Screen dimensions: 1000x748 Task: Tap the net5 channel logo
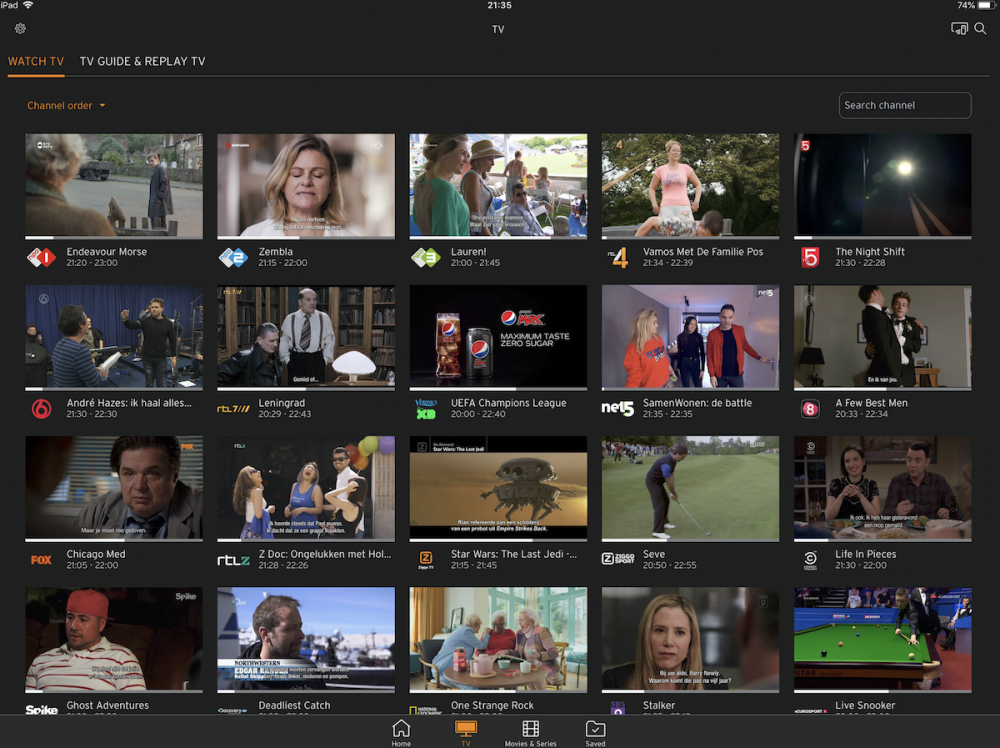617,408
